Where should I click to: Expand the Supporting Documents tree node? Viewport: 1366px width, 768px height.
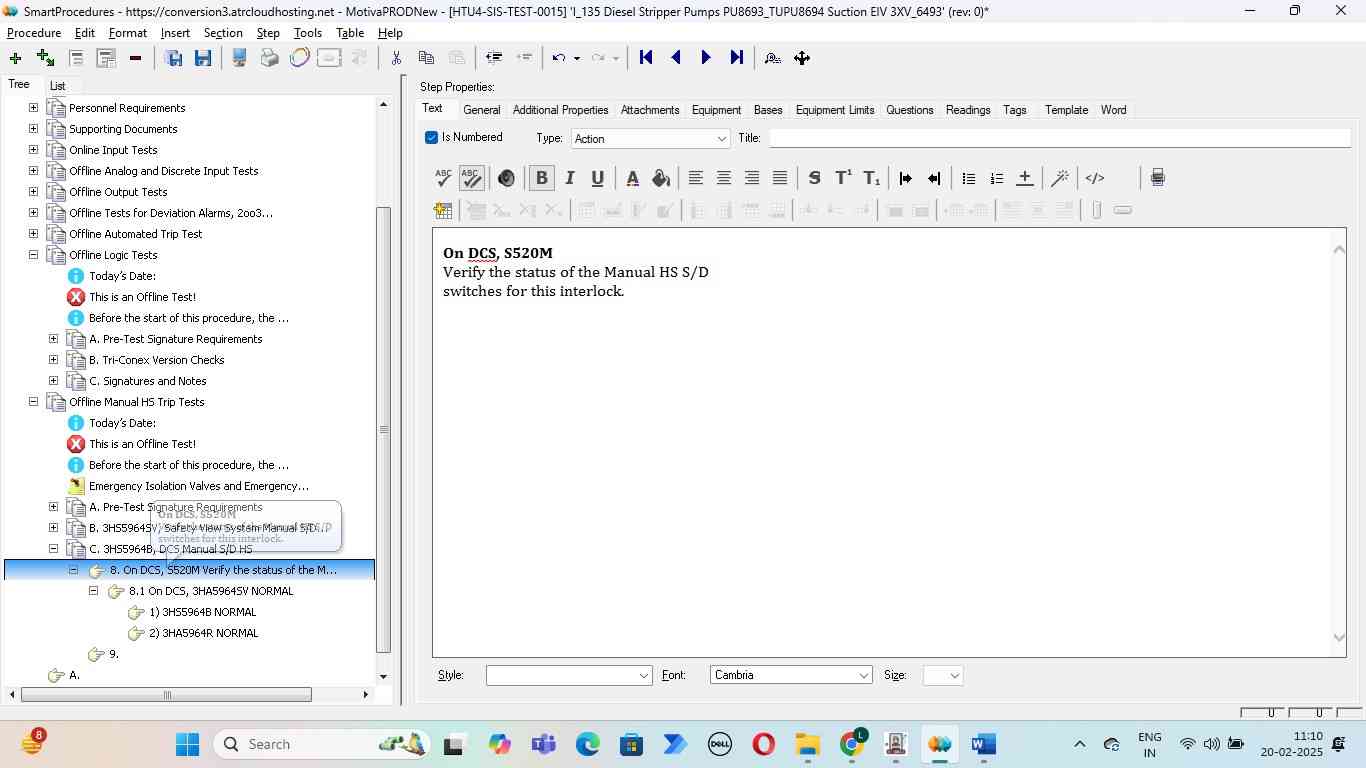[33, 129]
